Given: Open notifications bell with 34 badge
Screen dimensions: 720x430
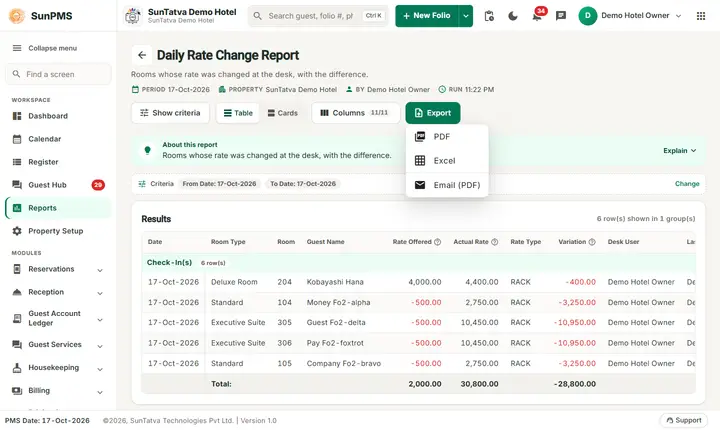Looking at the screenshot, I should pos(537,16).
